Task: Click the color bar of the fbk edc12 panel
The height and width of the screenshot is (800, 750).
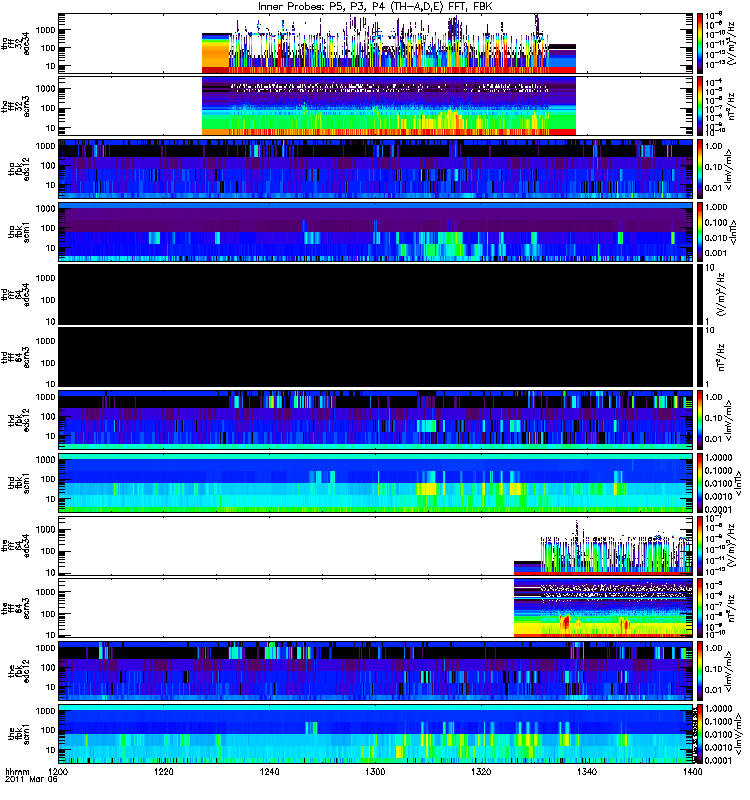Action: [x=700, y=671]
